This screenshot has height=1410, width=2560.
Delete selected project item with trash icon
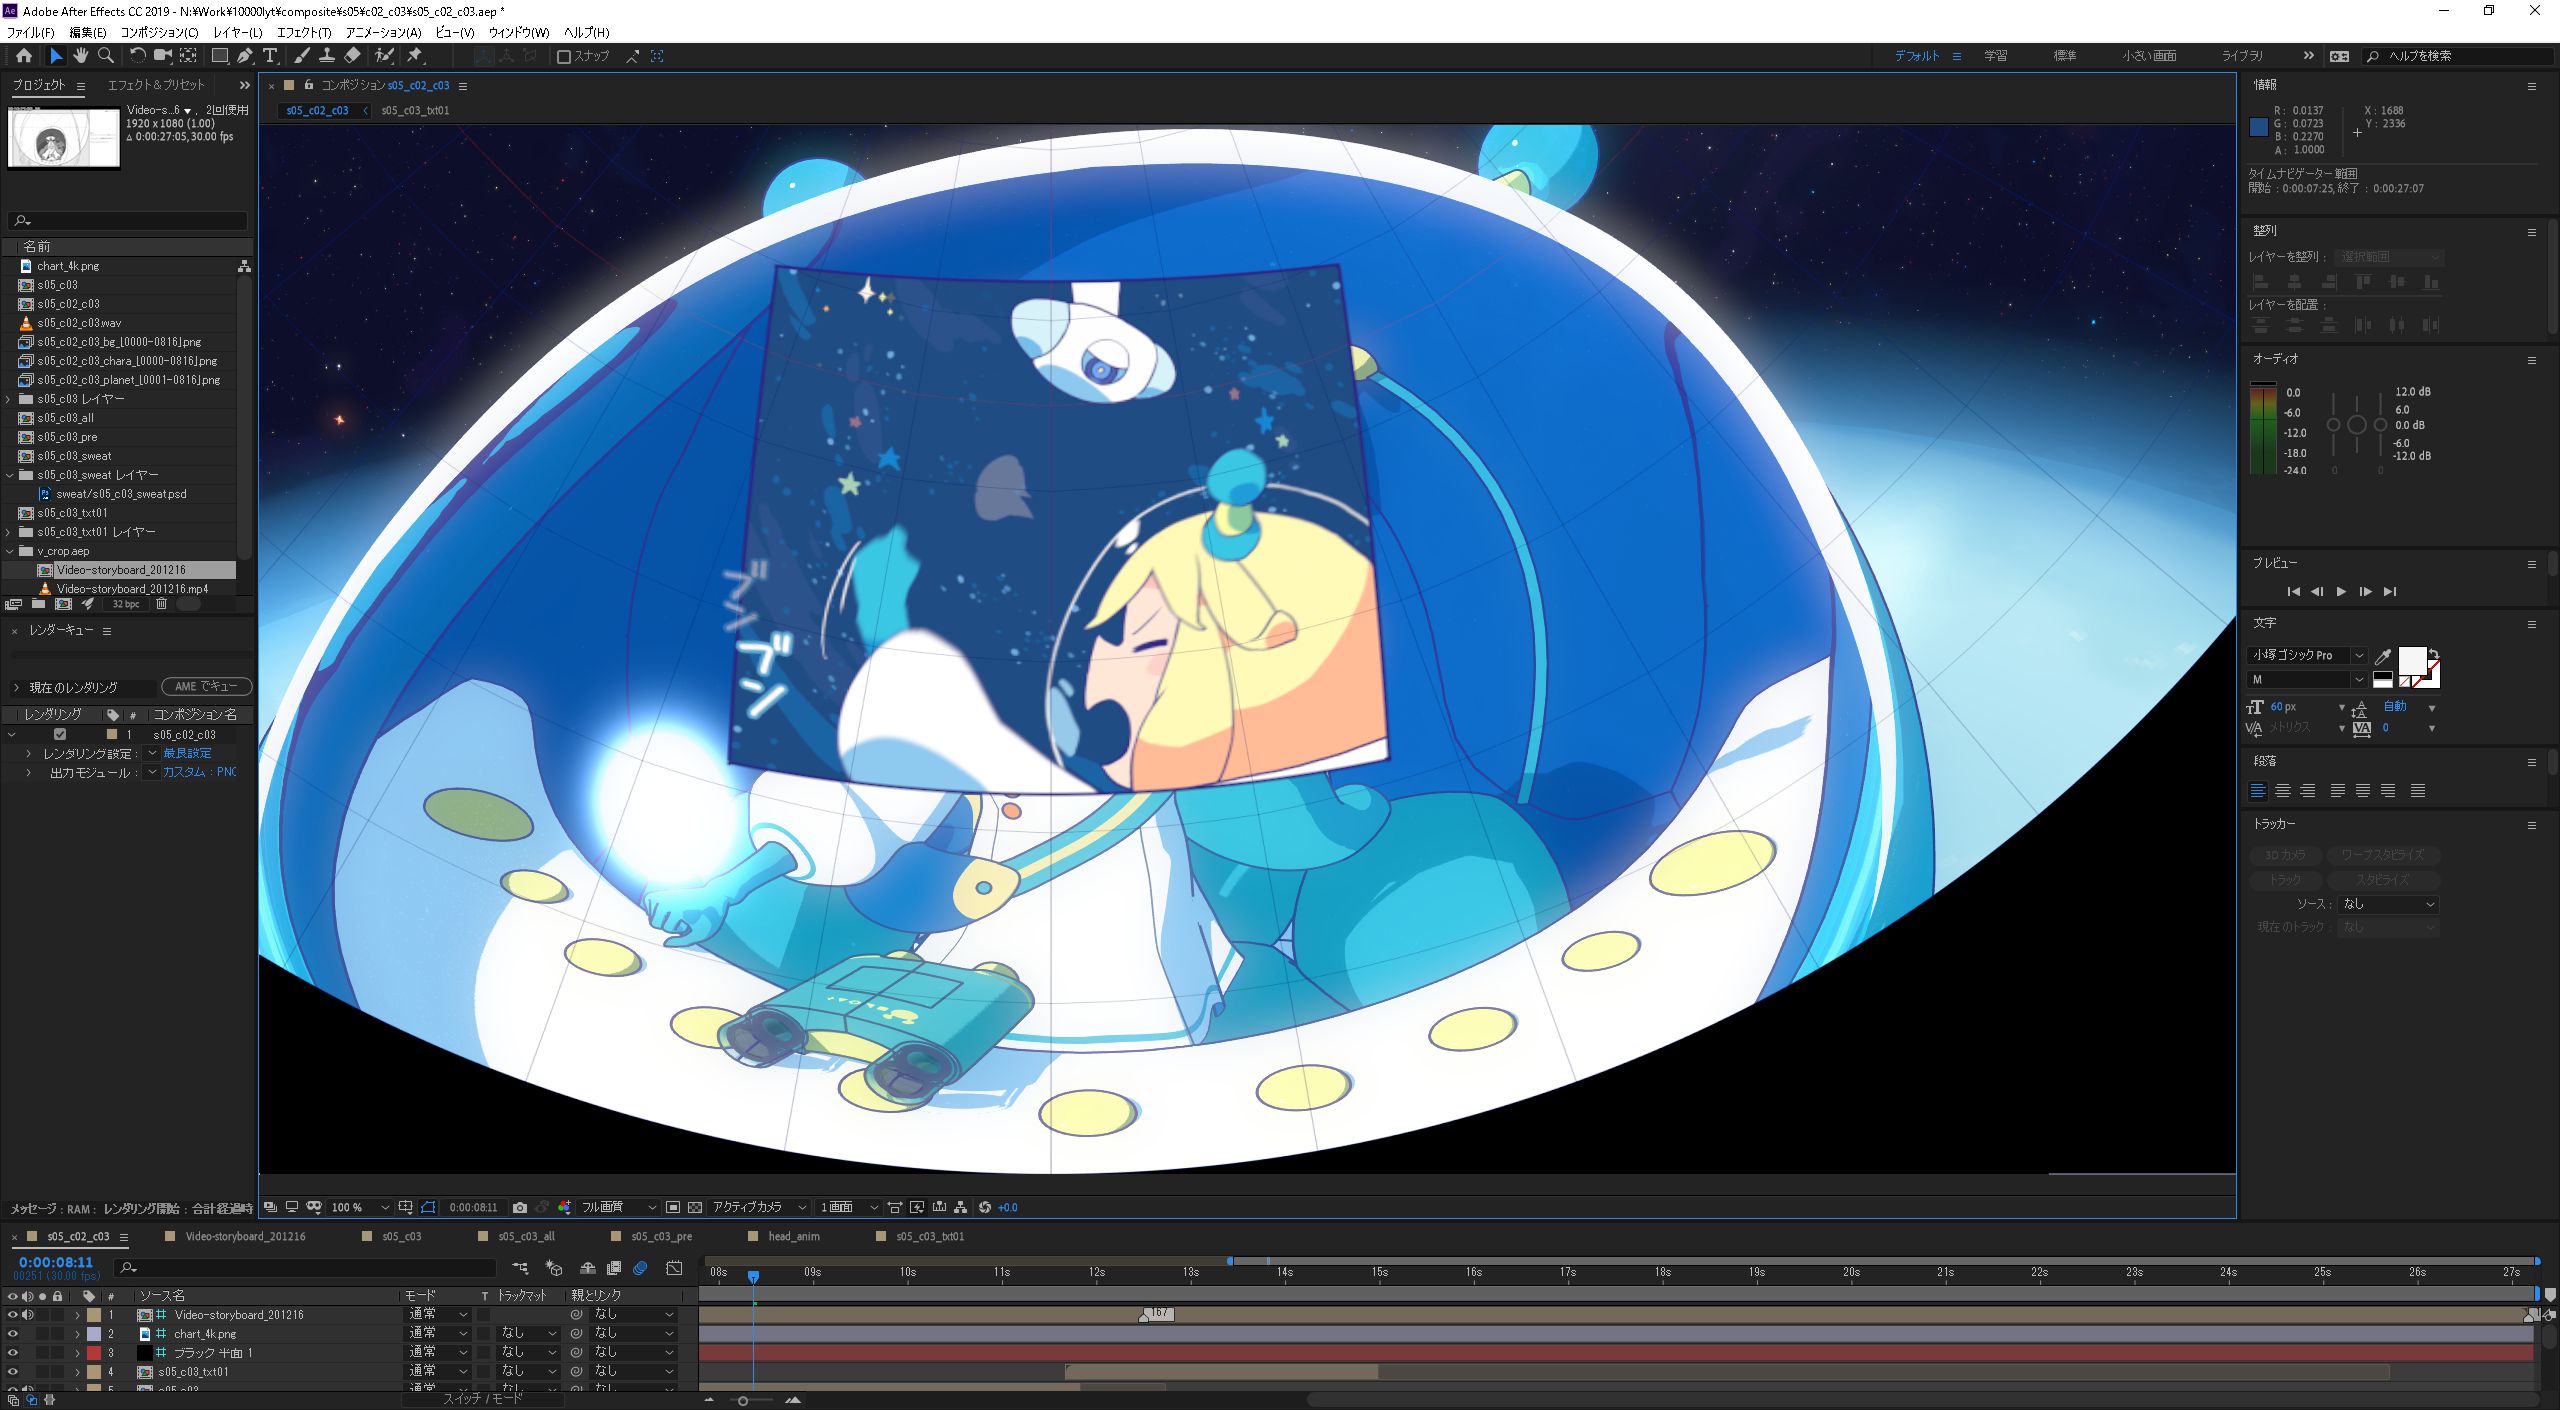pyautogui.click(x=161, y=604)
